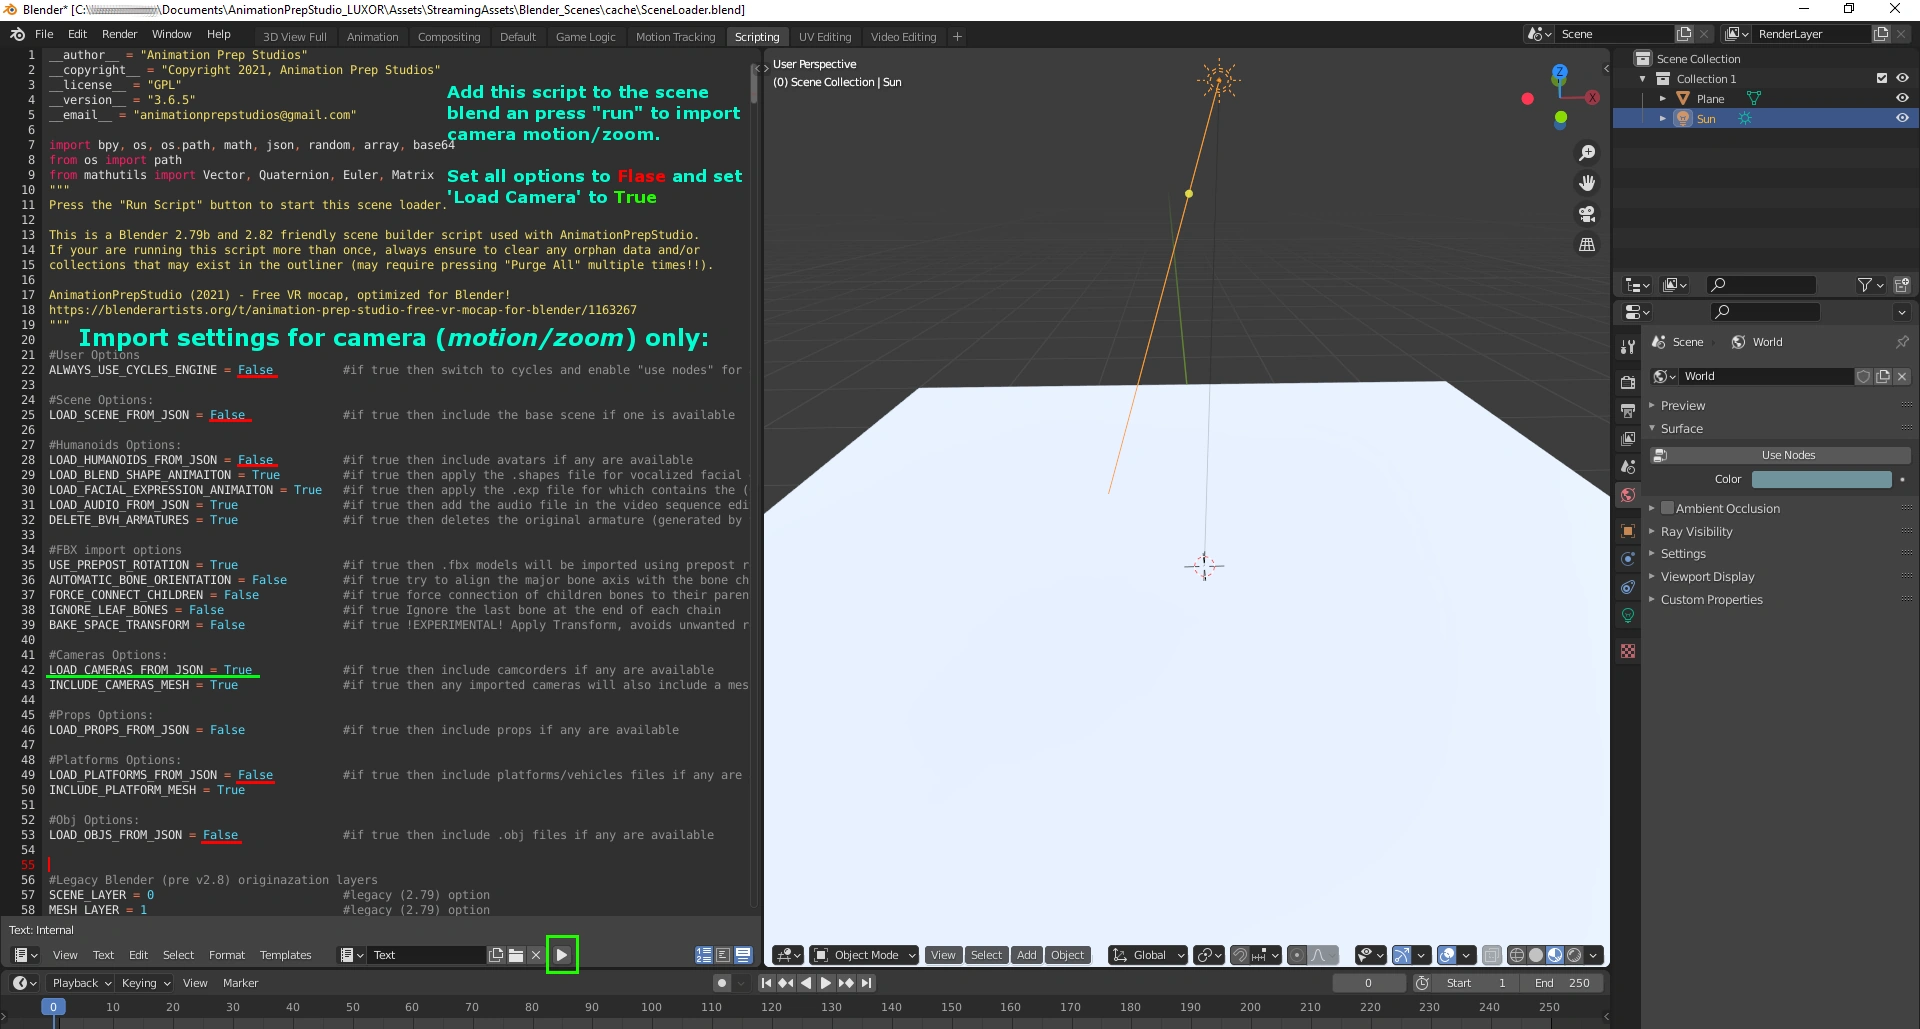
Task: Enable the Ambient Occlusion checkbox
Action: point(1667,508)
